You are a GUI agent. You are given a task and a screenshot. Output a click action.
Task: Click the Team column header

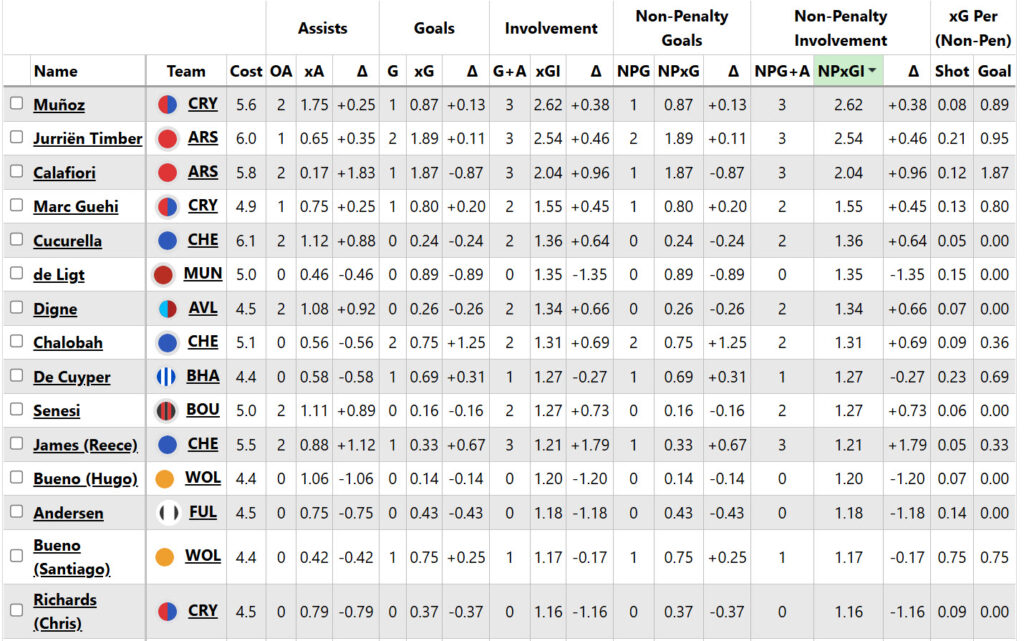[186, 71]
